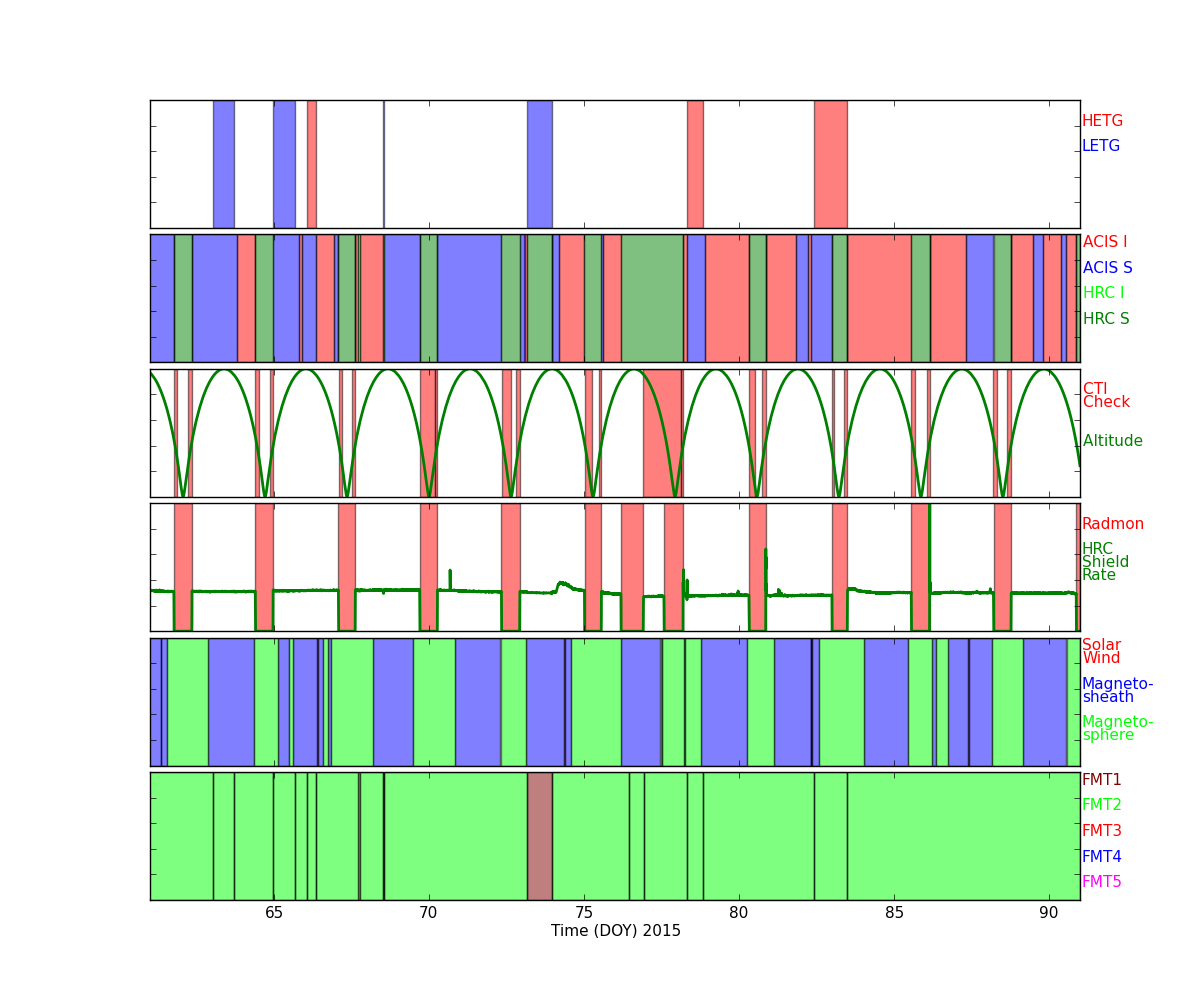Image resolution: width=1200 pixels, height=1000 pixels.
Task: Click the brown FMT1 block in bottom panel
Action: tap(539, 836)
